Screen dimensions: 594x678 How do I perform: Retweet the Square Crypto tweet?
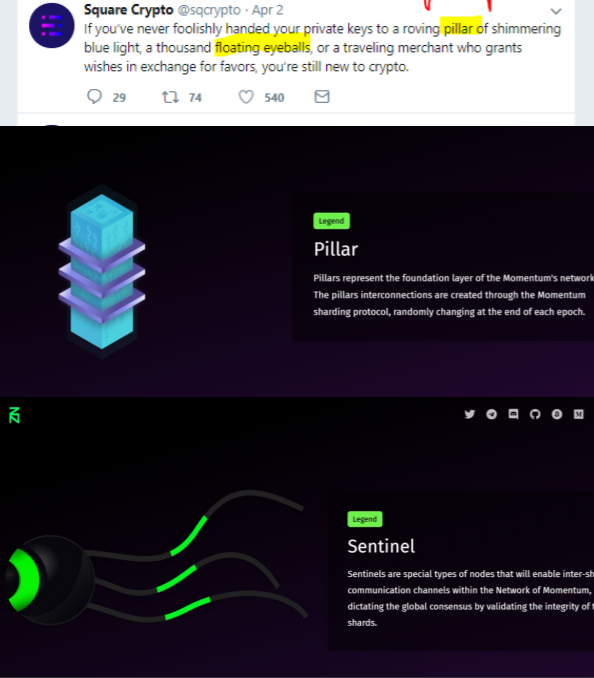tap(170, 97)
